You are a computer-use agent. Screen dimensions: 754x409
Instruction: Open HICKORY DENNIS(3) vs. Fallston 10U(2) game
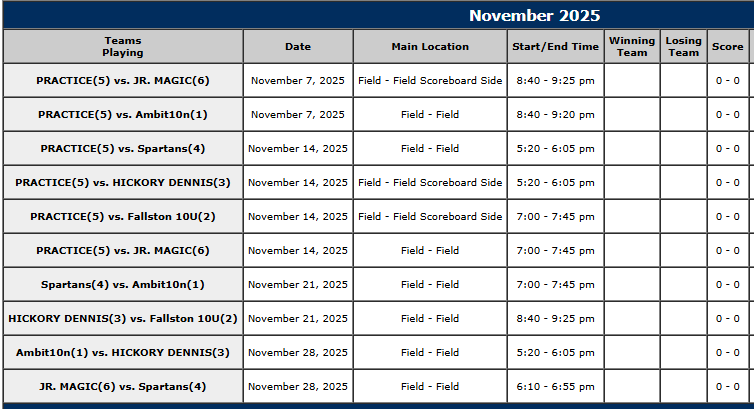click(x=123, y=318)
